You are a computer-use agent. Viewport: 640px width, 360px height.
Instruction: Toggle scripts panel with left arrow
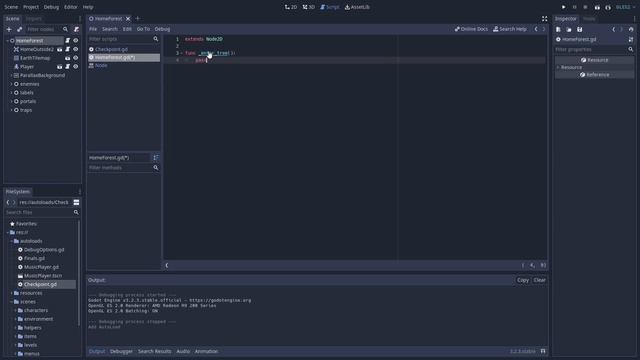(167, 265)
